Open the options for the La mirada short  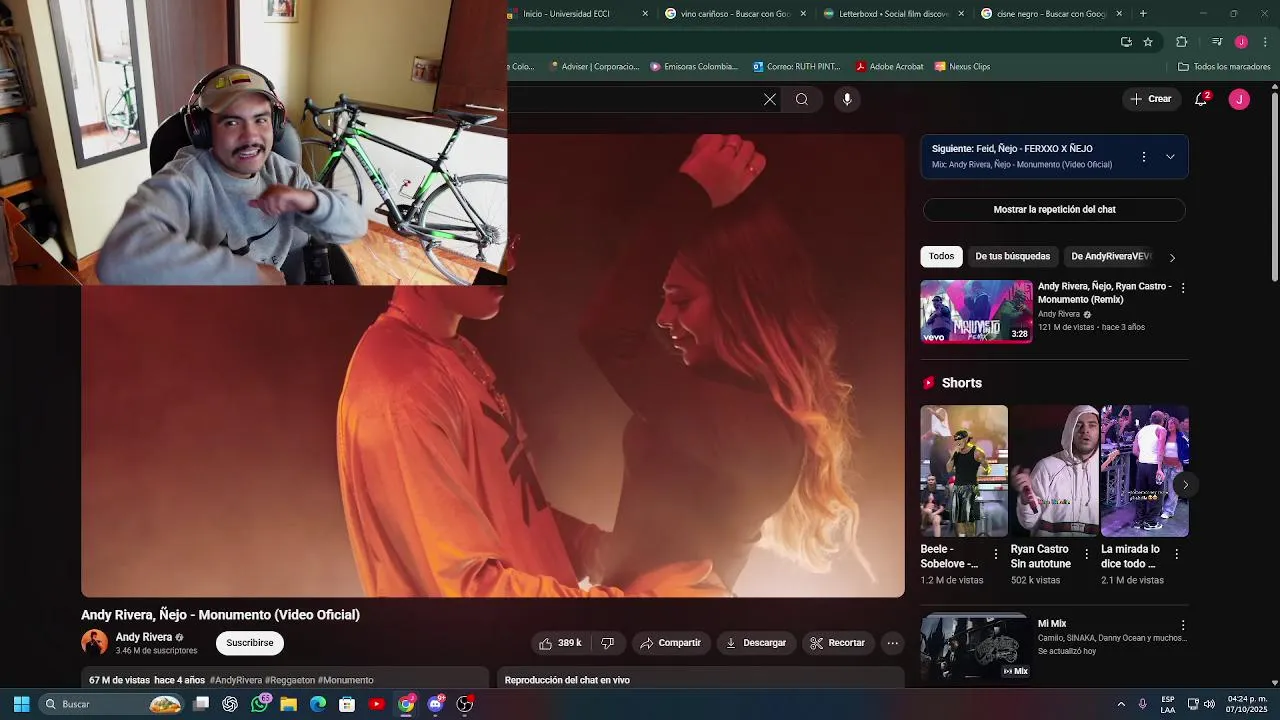(1176, 554)
